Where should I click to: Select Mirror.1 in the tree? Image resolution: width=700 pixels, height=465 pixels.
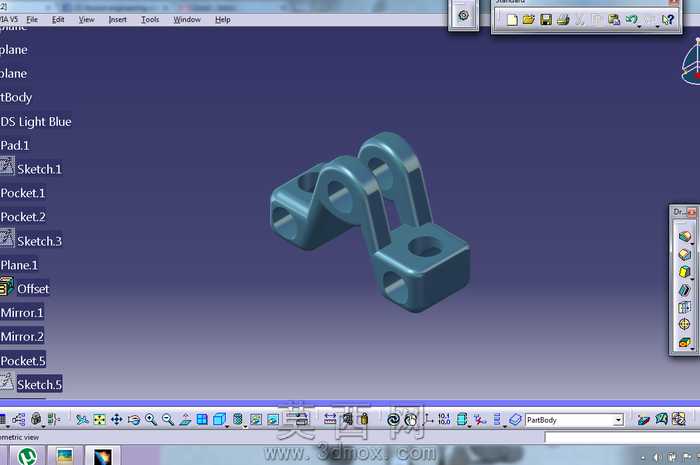pyautogui.click(x=22, y=313)
